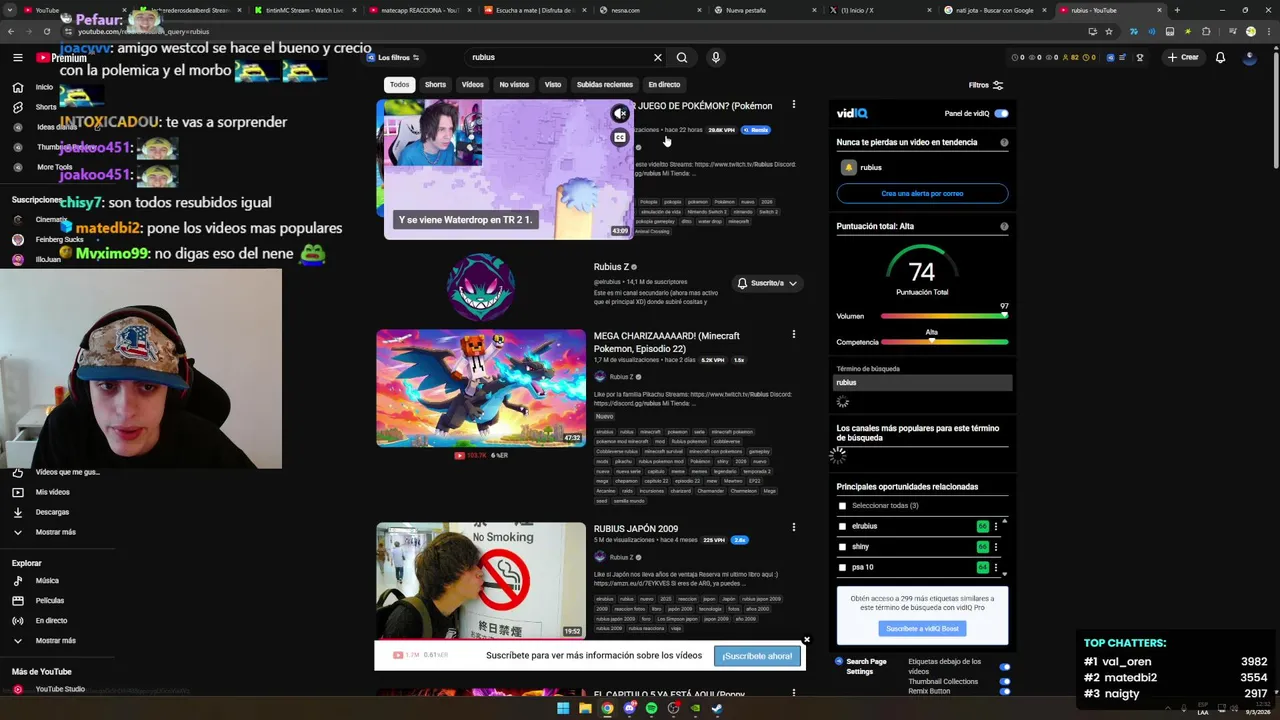Select the No vistos filter chip

click(514, 85)
